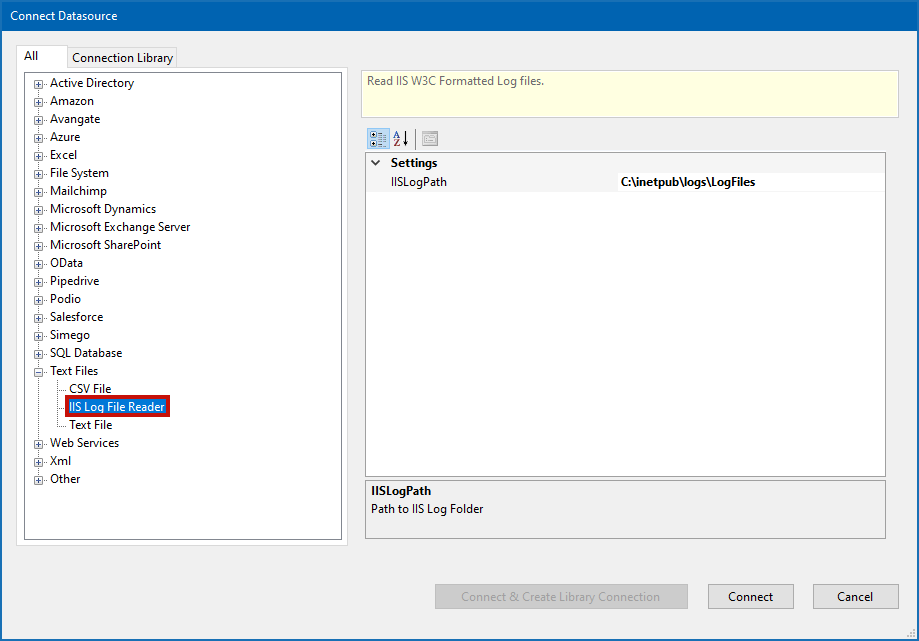Click the Cancel button
Viewport: 919px width, 641px height.
click(x=855, y=596)
